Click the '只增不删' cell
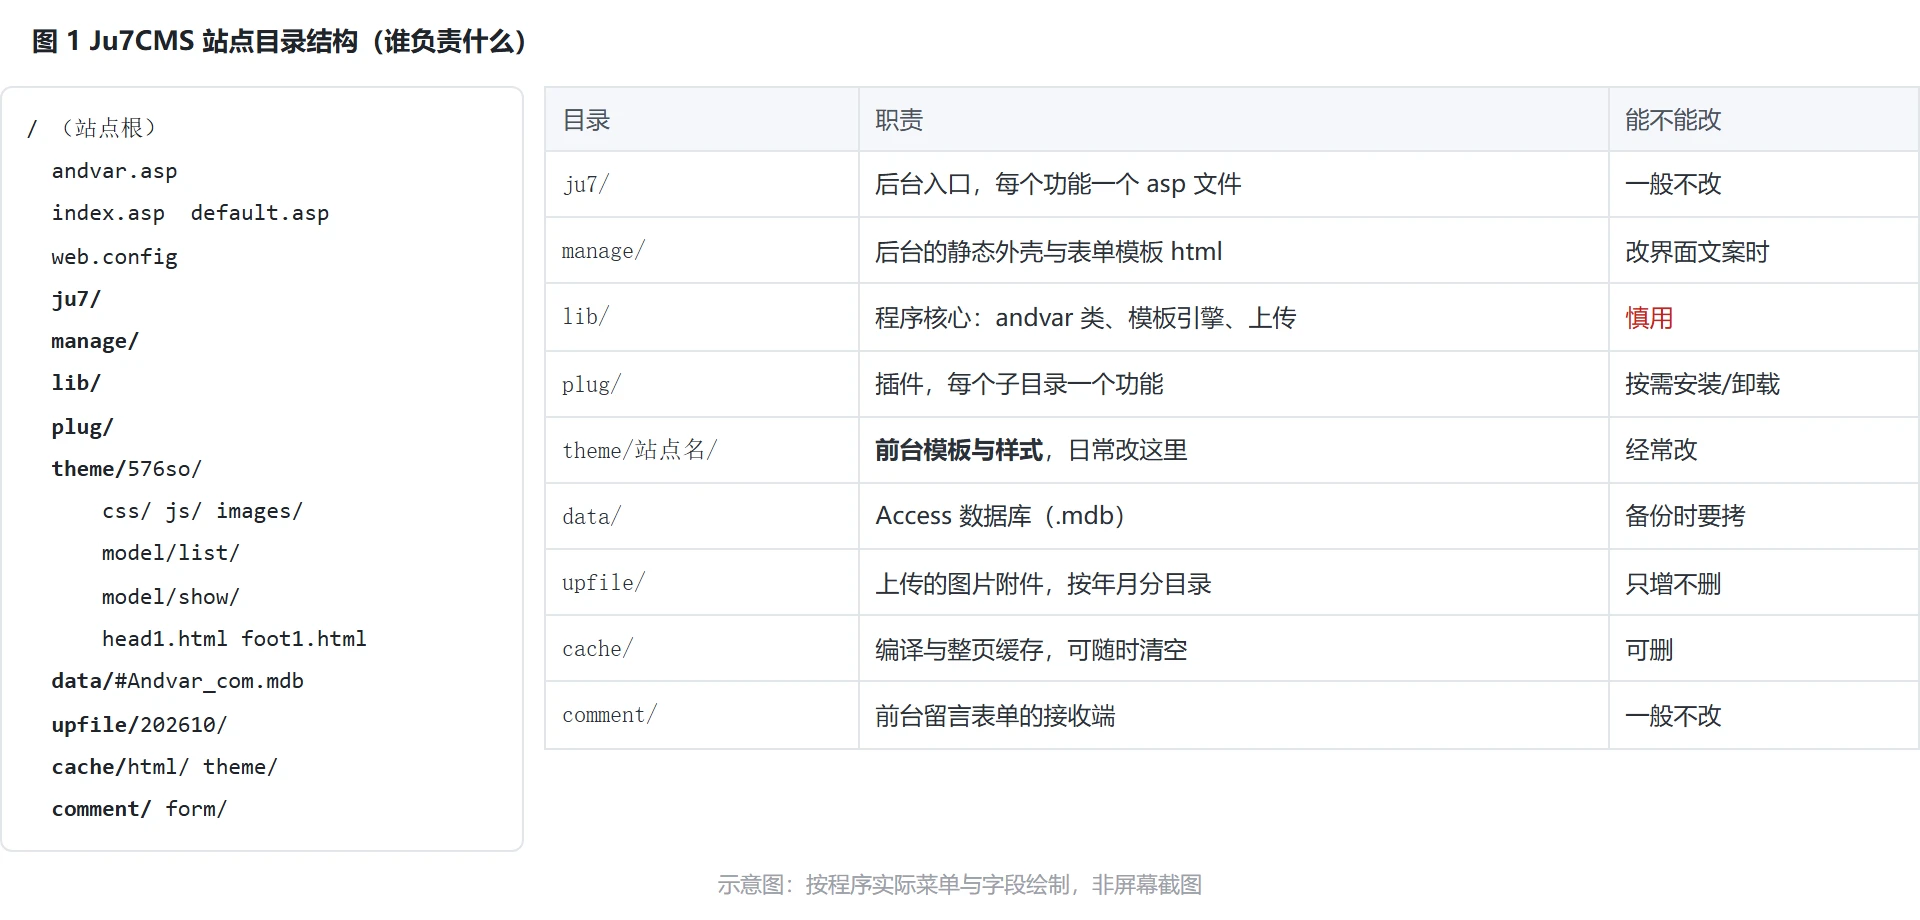1920x920 pixels. [1764, 582]
